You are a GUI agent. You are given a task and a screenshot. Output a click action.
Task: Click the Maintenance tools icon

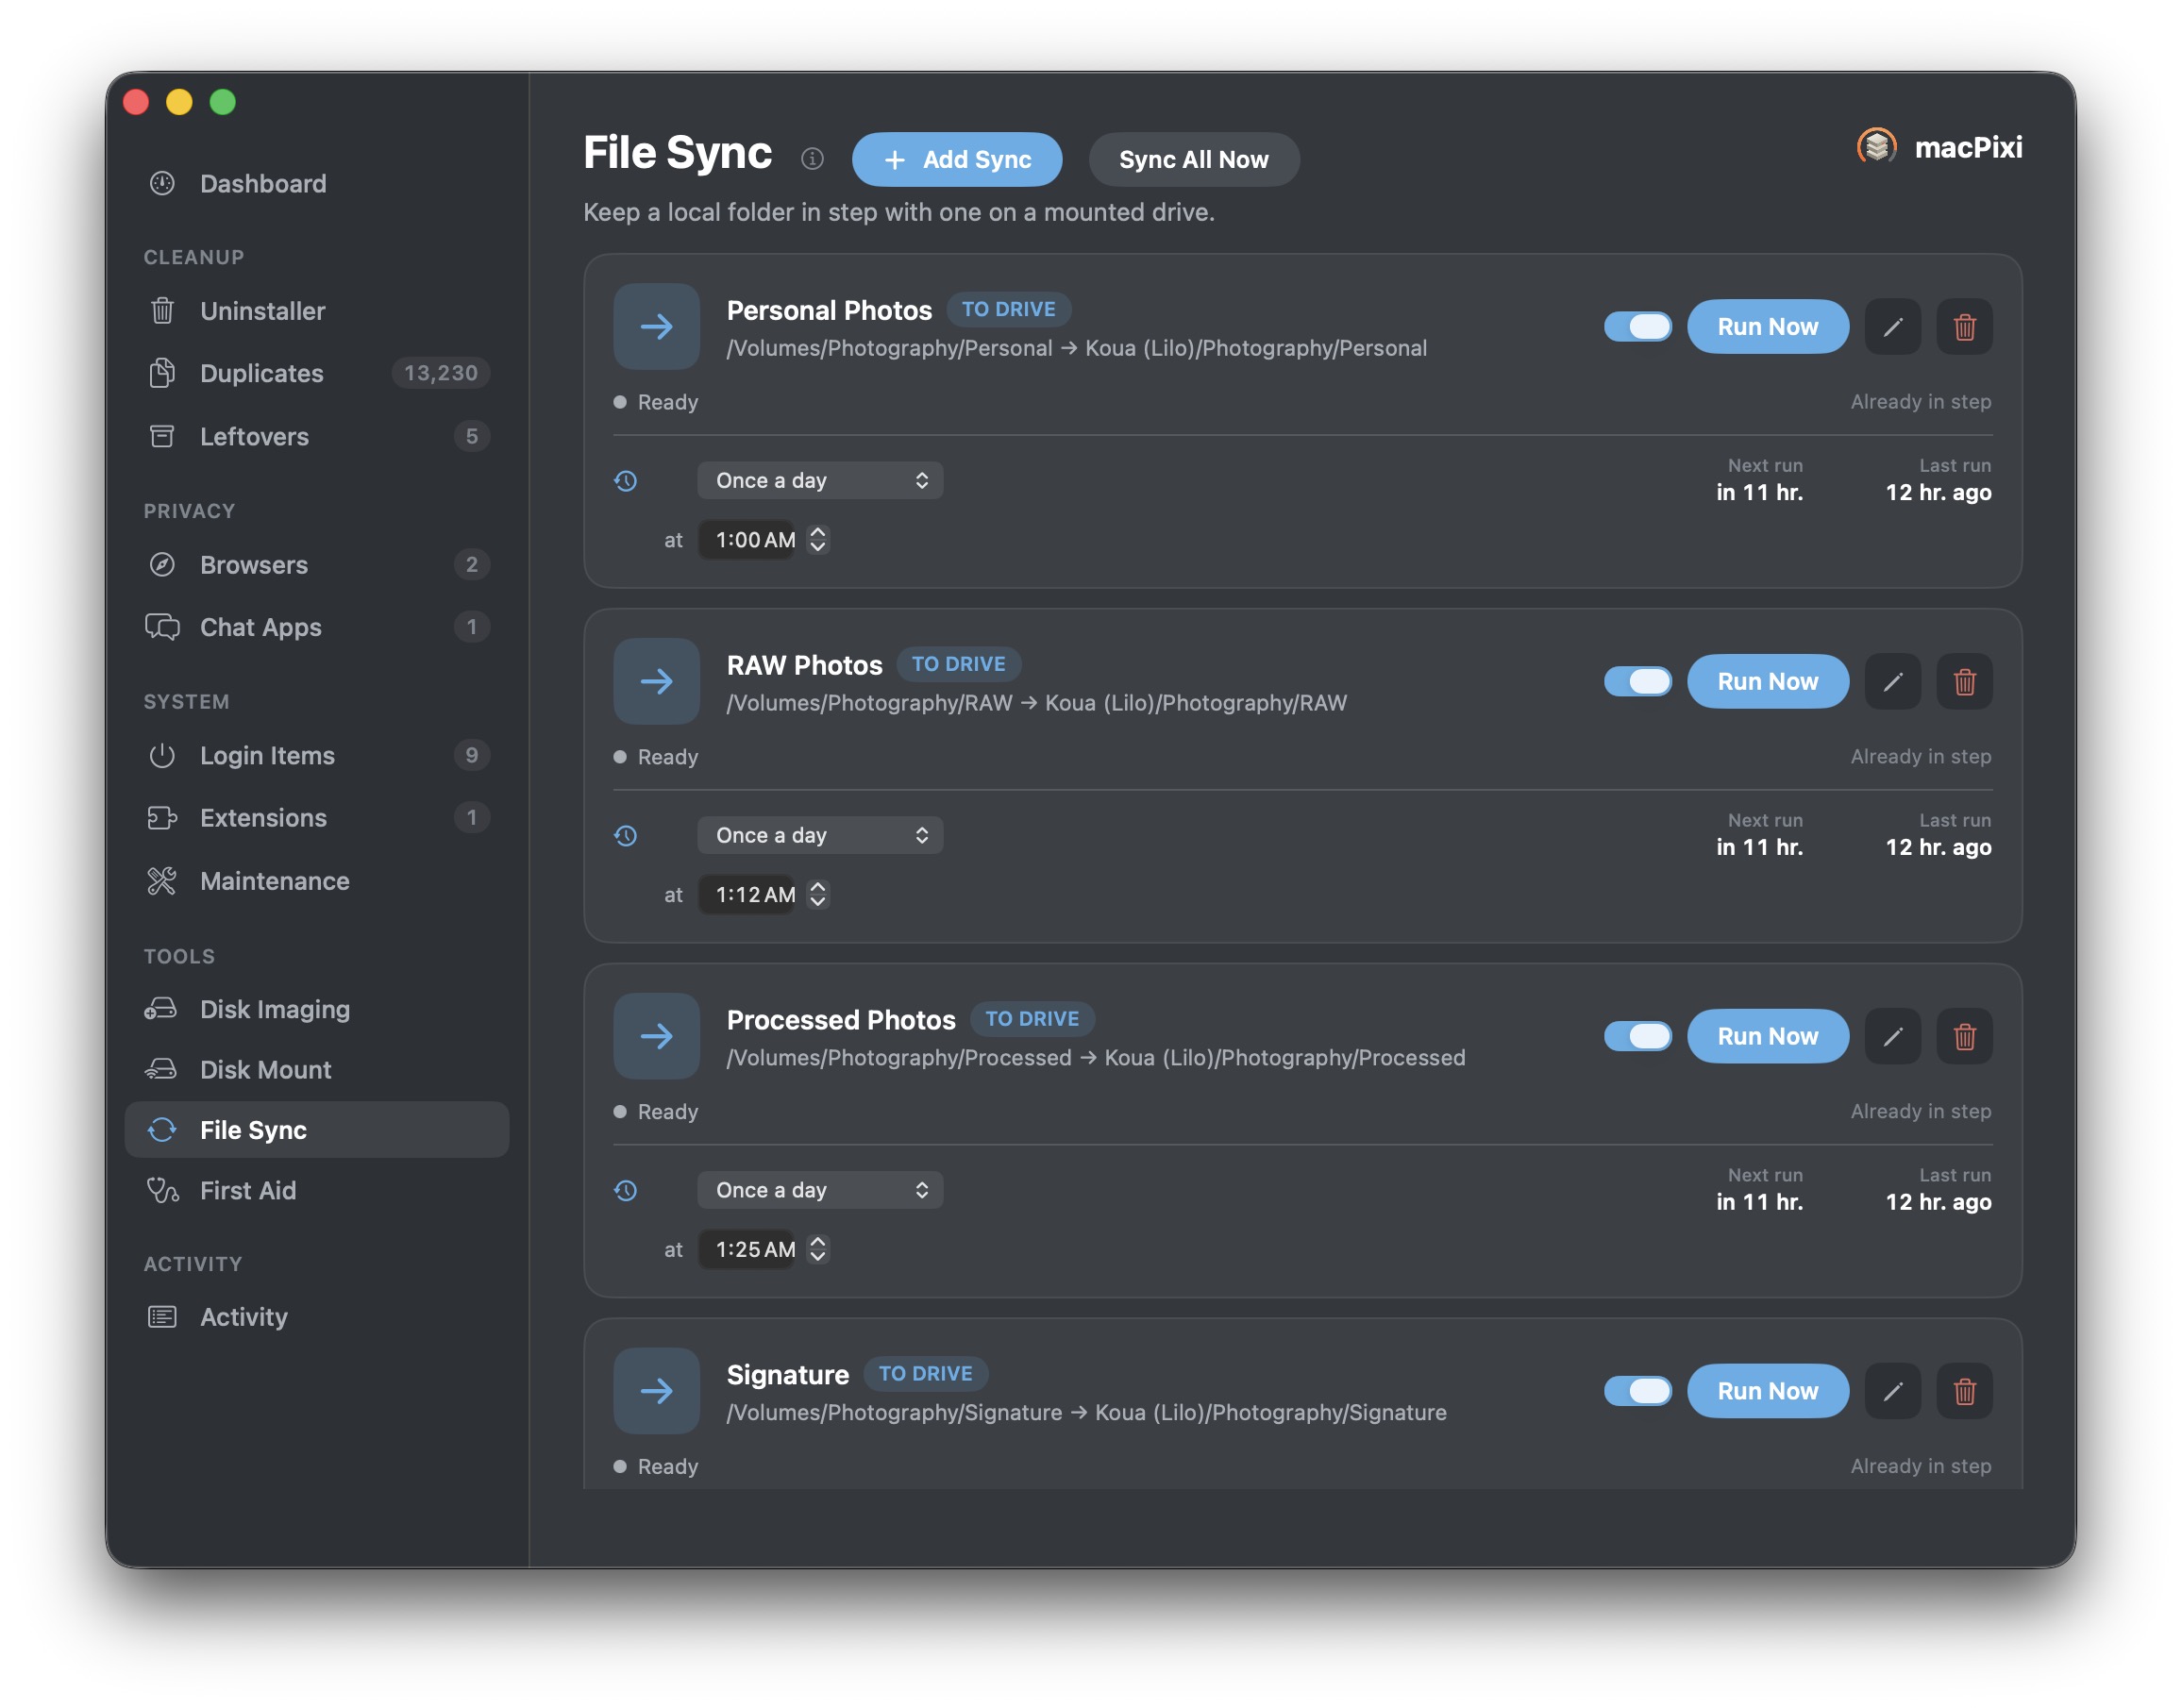coord(162,881)
